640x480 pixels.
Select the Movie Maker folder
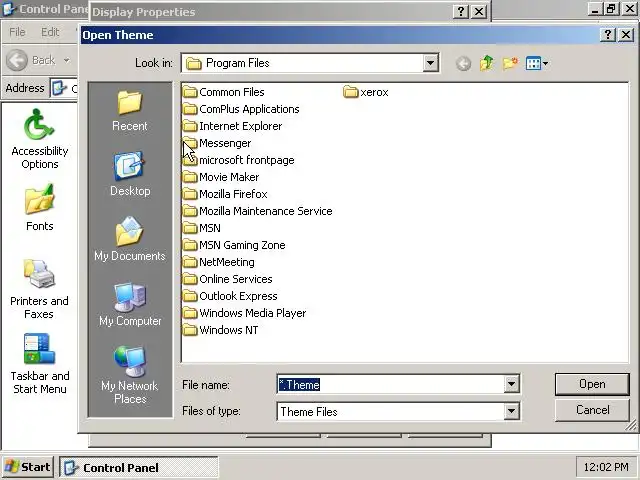(221, 177)
